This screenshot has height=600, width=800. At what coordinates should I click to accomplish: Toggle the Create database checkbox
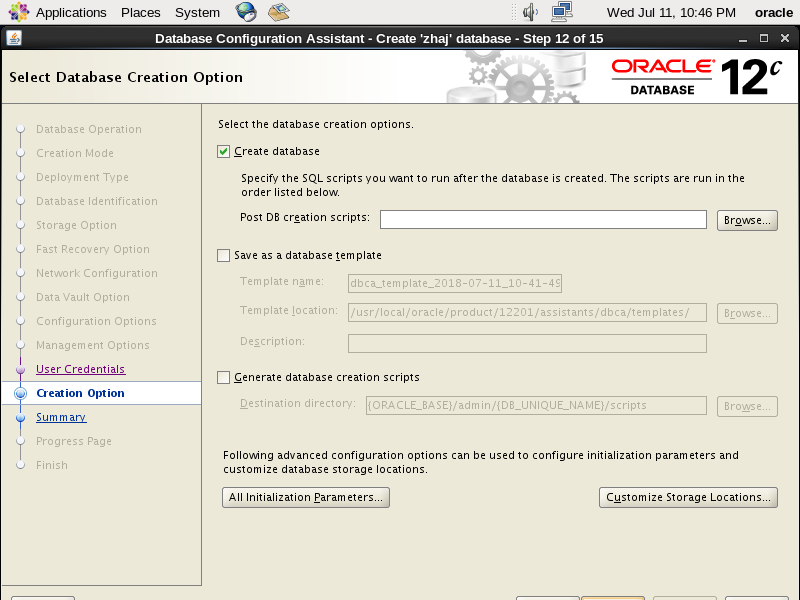pyautogui.click(x=223, y=152)
